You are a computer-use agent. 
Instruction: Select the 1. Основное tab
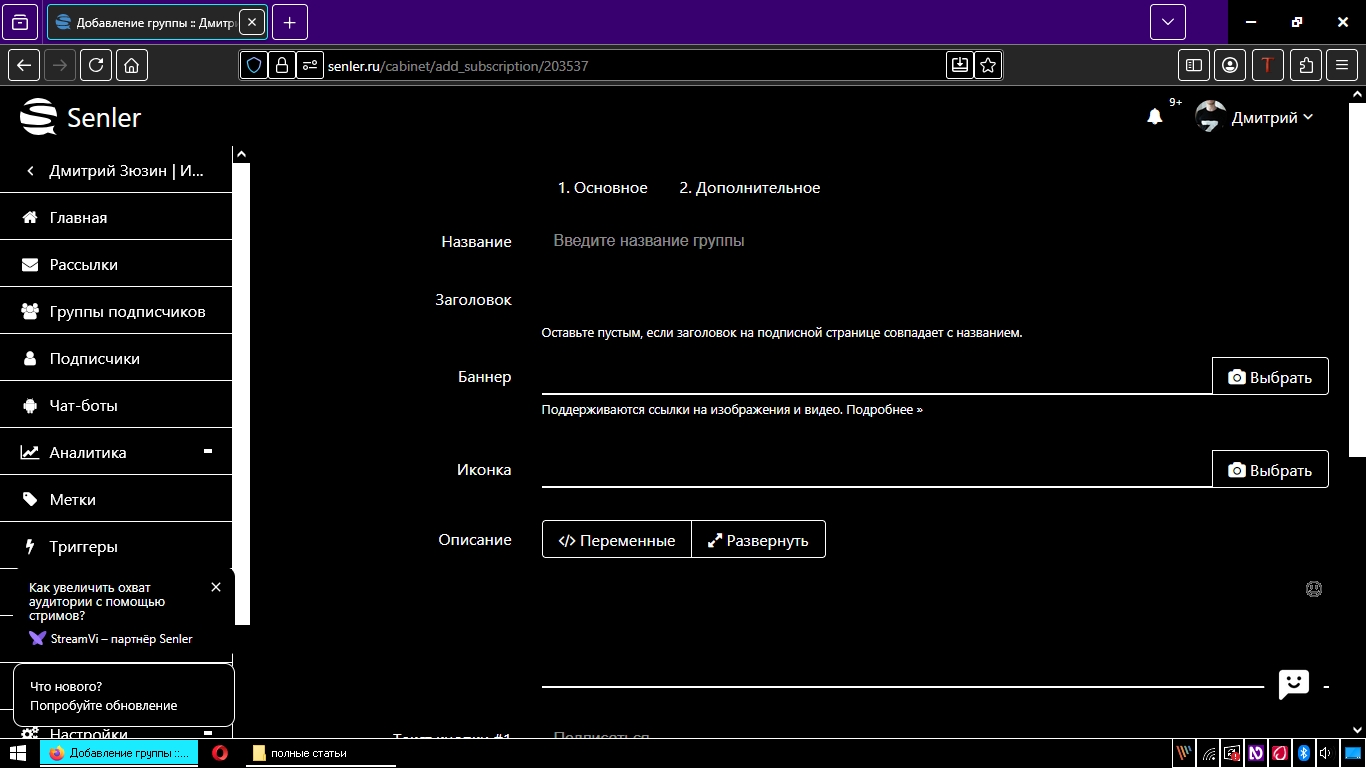(x=602, y=188)
